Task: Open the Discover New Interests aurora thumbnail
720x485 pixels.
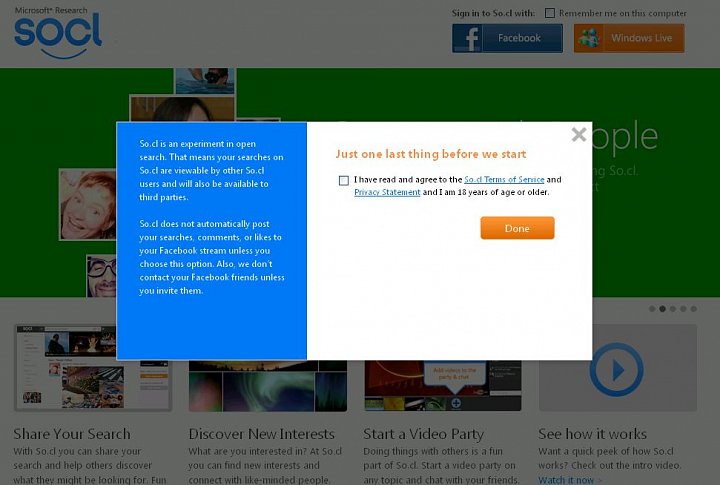Action: click(x=268, y=386)
